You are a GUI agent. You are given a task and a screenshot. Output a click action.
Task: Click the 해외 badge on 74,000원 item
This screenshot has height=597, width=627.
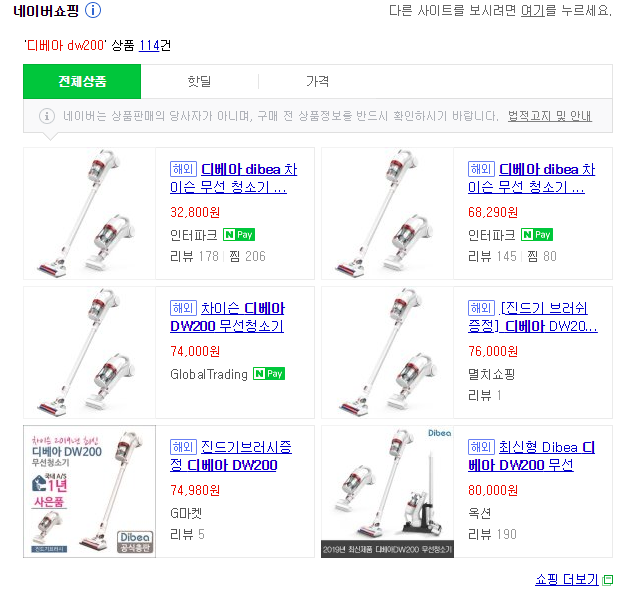pyautogui.click(x=184, y=308)
